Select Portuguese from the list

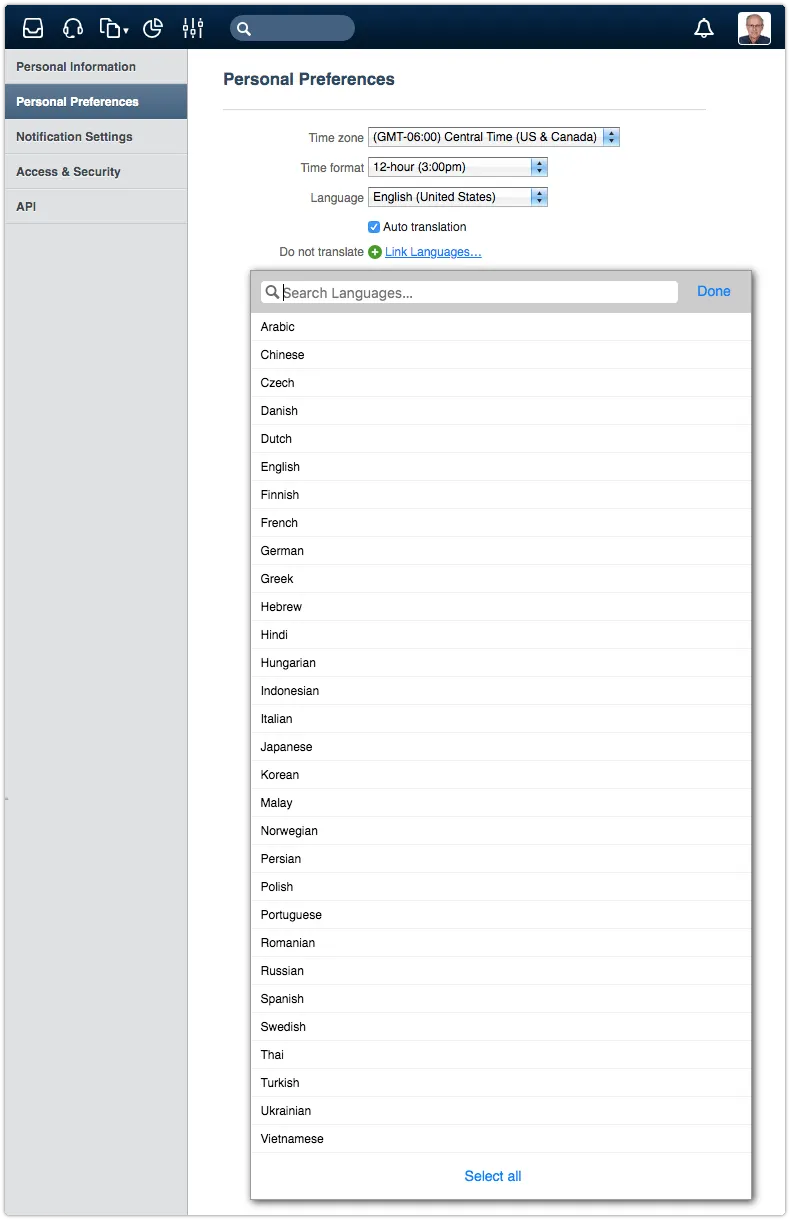pyautogui.click(x=501, y=915)
